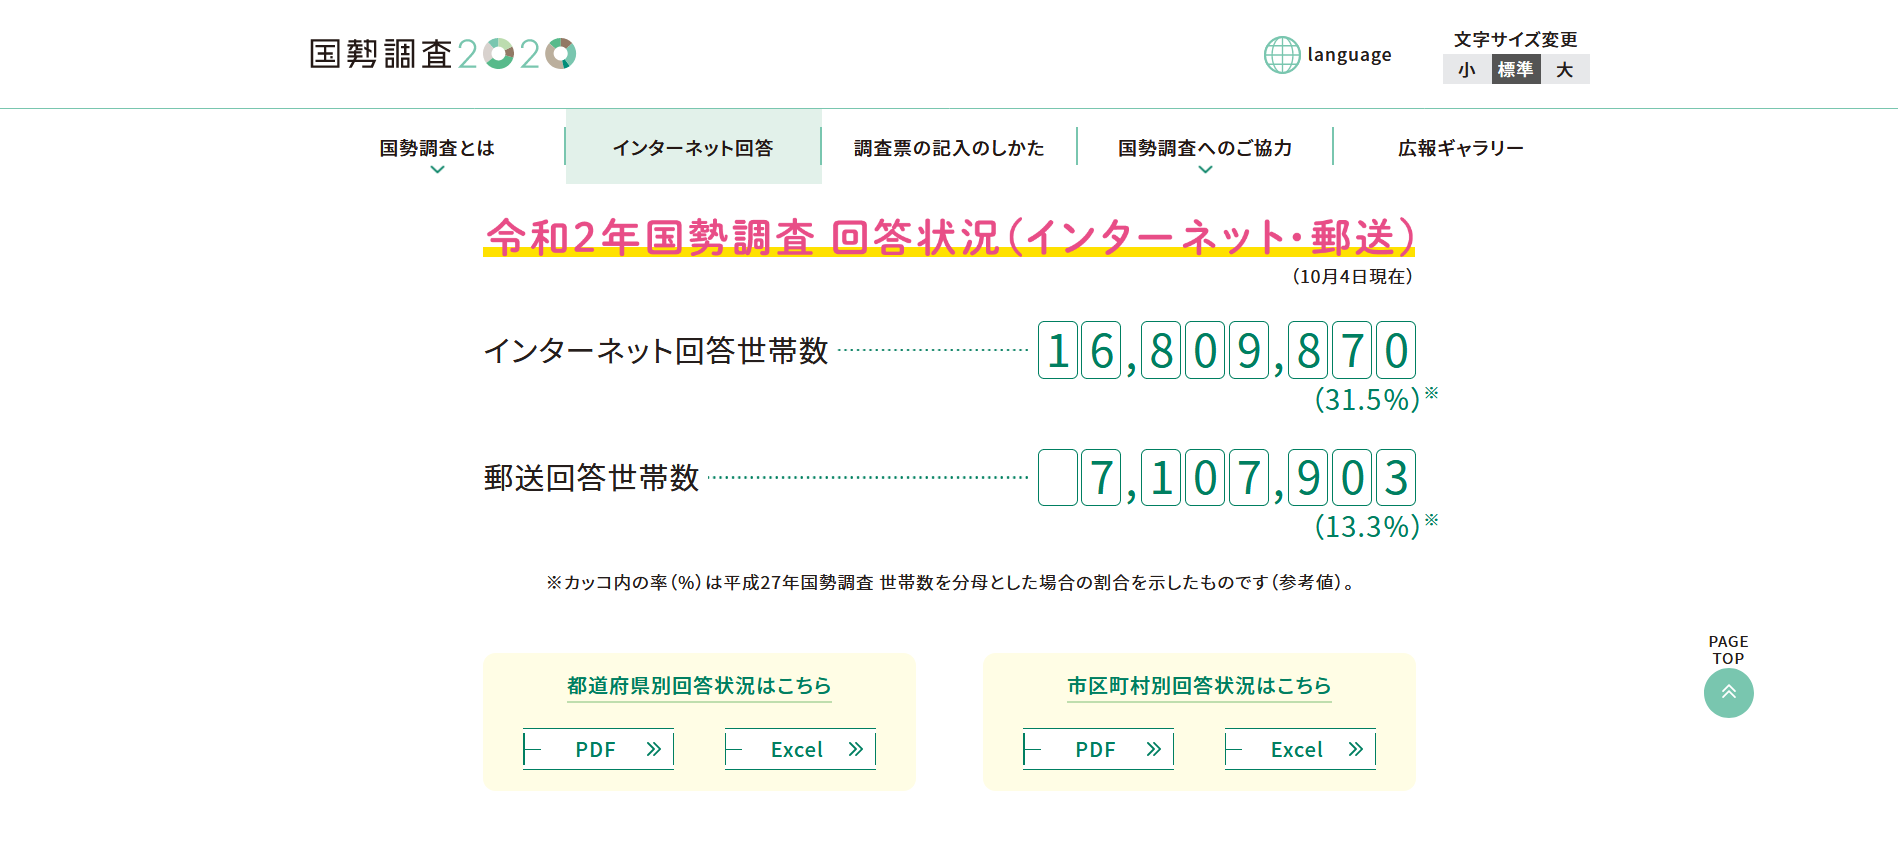Download 市区町村別 Excel file

(1300, 749)
